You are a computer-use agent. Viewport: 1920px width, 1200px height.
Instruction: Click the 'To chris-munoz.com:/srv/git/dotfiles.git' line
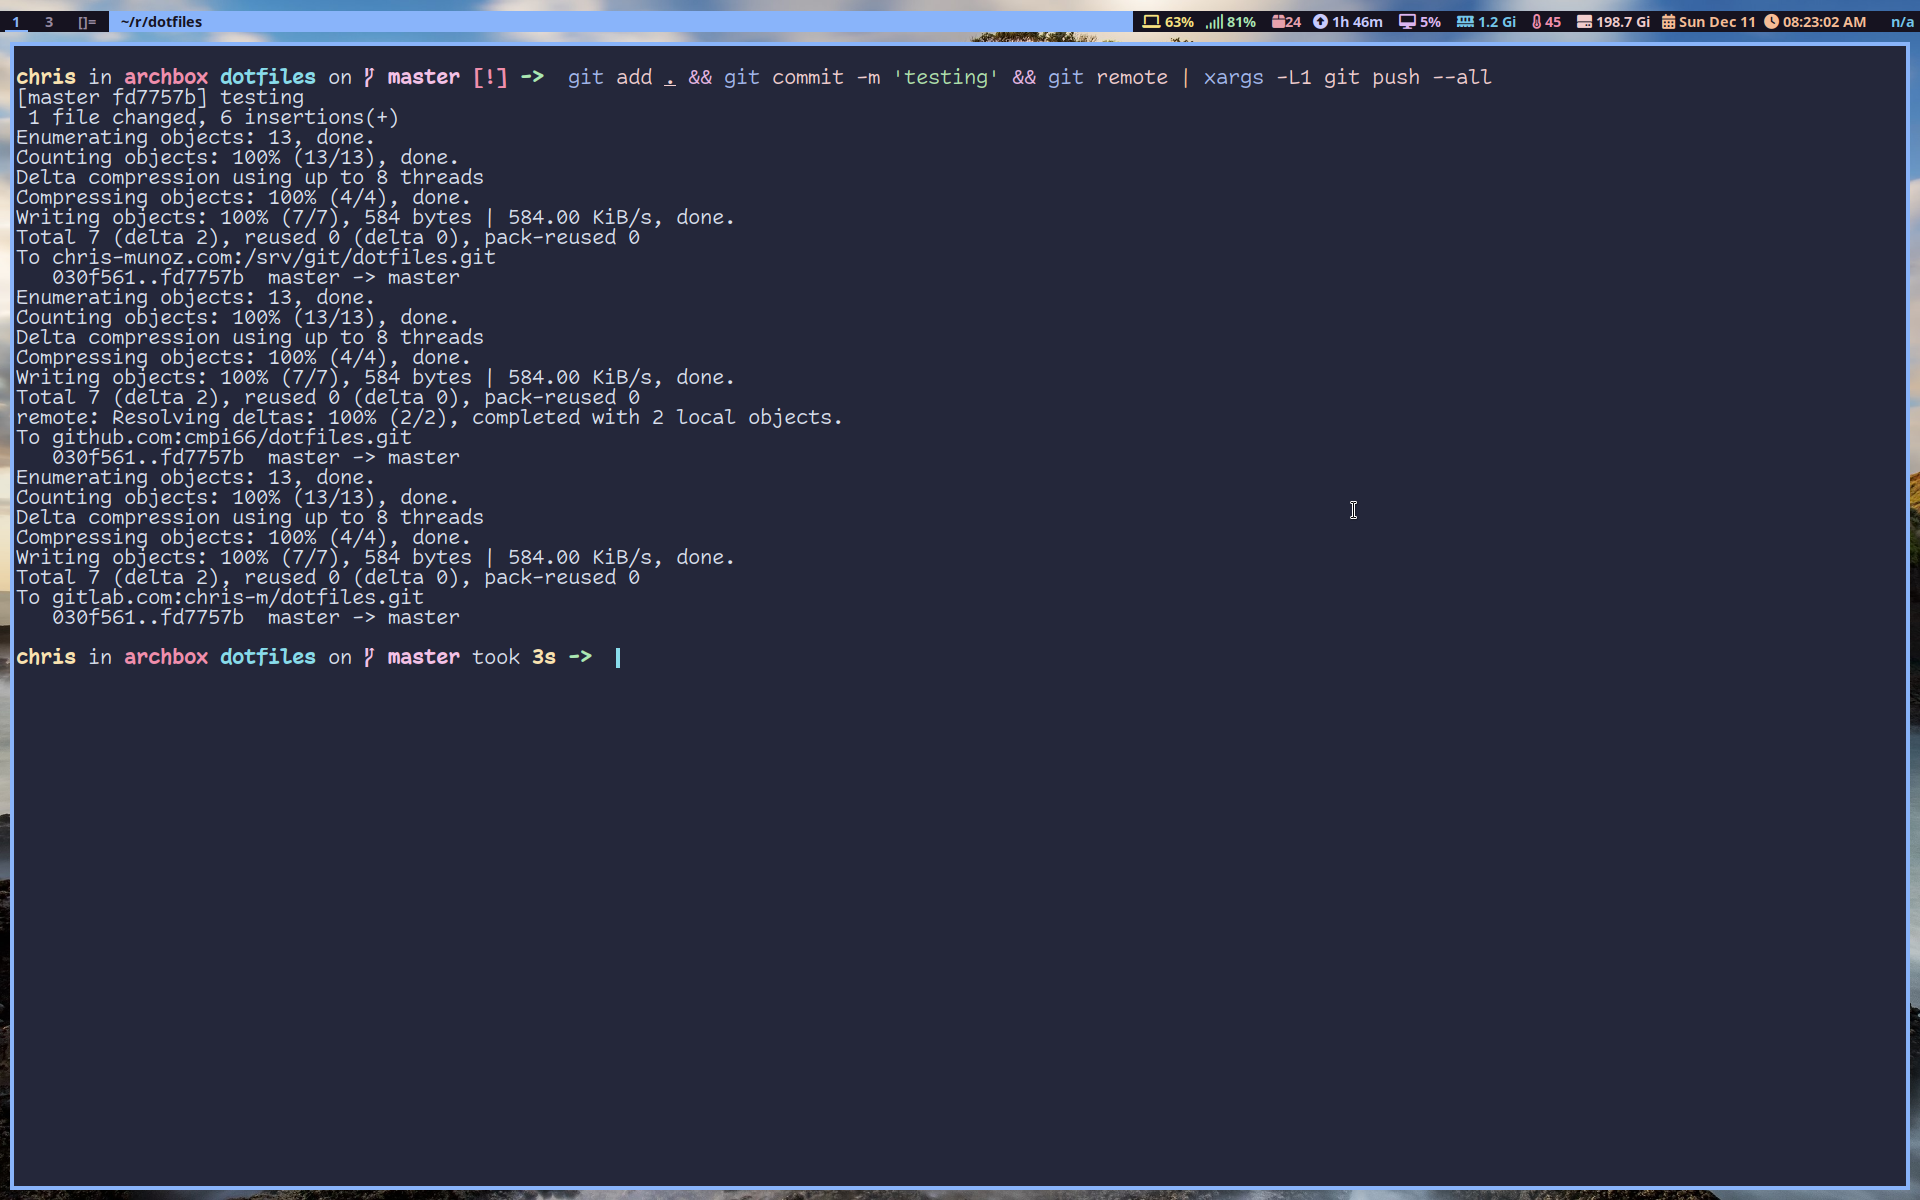click(256, 258)
